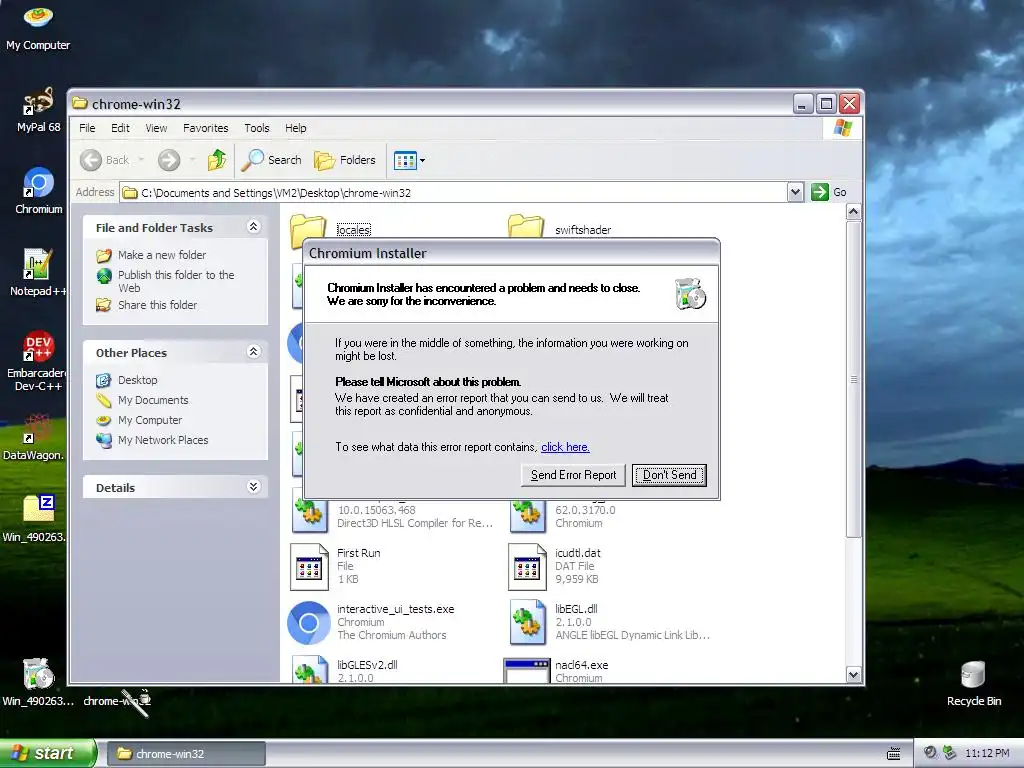Screen dimensions: 1024x768
Task: Select the Notepad++ desktop shortcut
Action: tap(38, 273)
